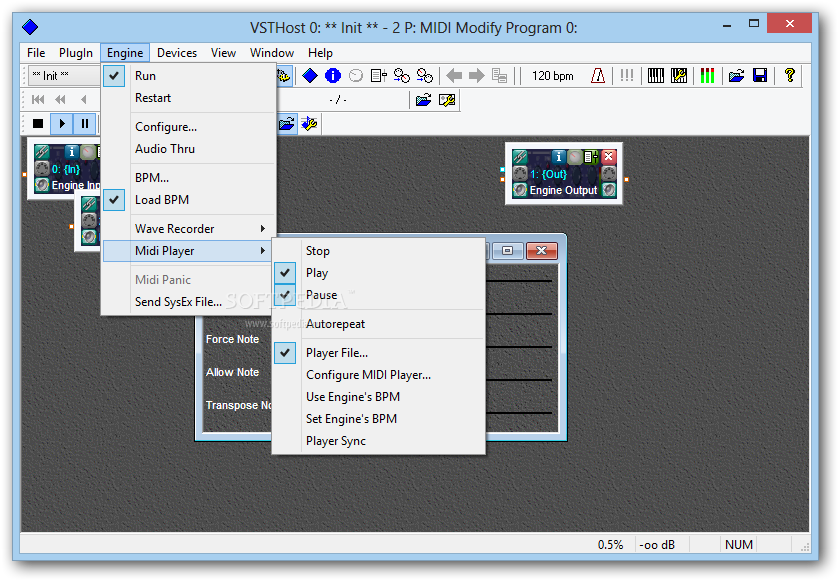This screenshot has height=581, width=839.
Task: Toggle Player File... checked entry
Action: [379, 353]
